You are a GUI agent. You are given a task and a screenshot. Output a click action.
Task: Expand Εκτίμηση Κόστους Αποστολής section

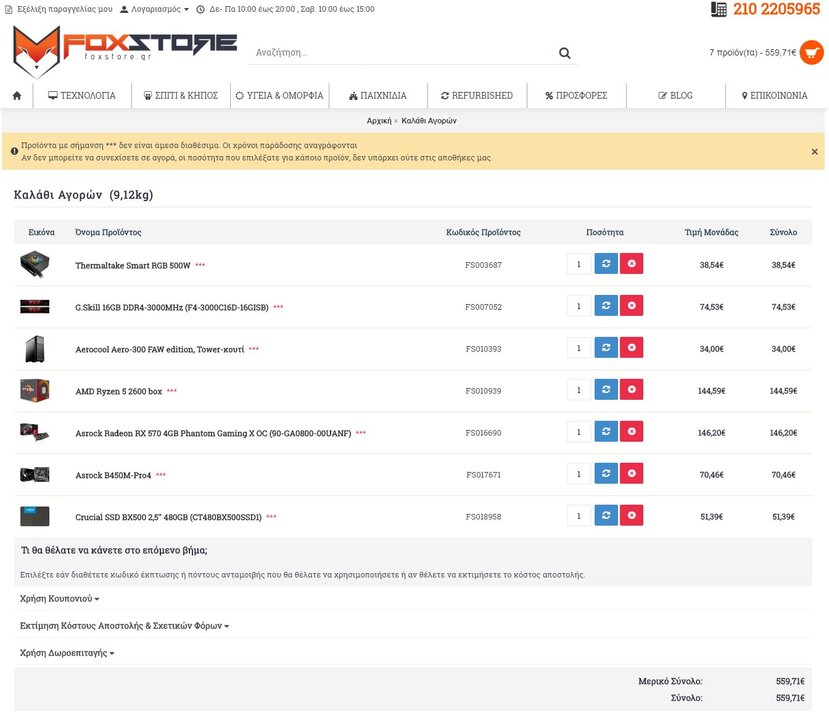coord(124,626)
